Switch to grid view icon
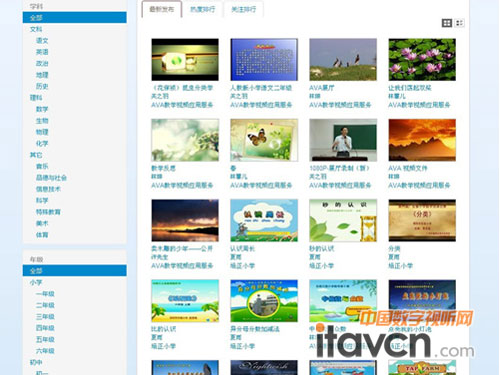Screen dimensions: 500x375 click(x=447, y=23)
